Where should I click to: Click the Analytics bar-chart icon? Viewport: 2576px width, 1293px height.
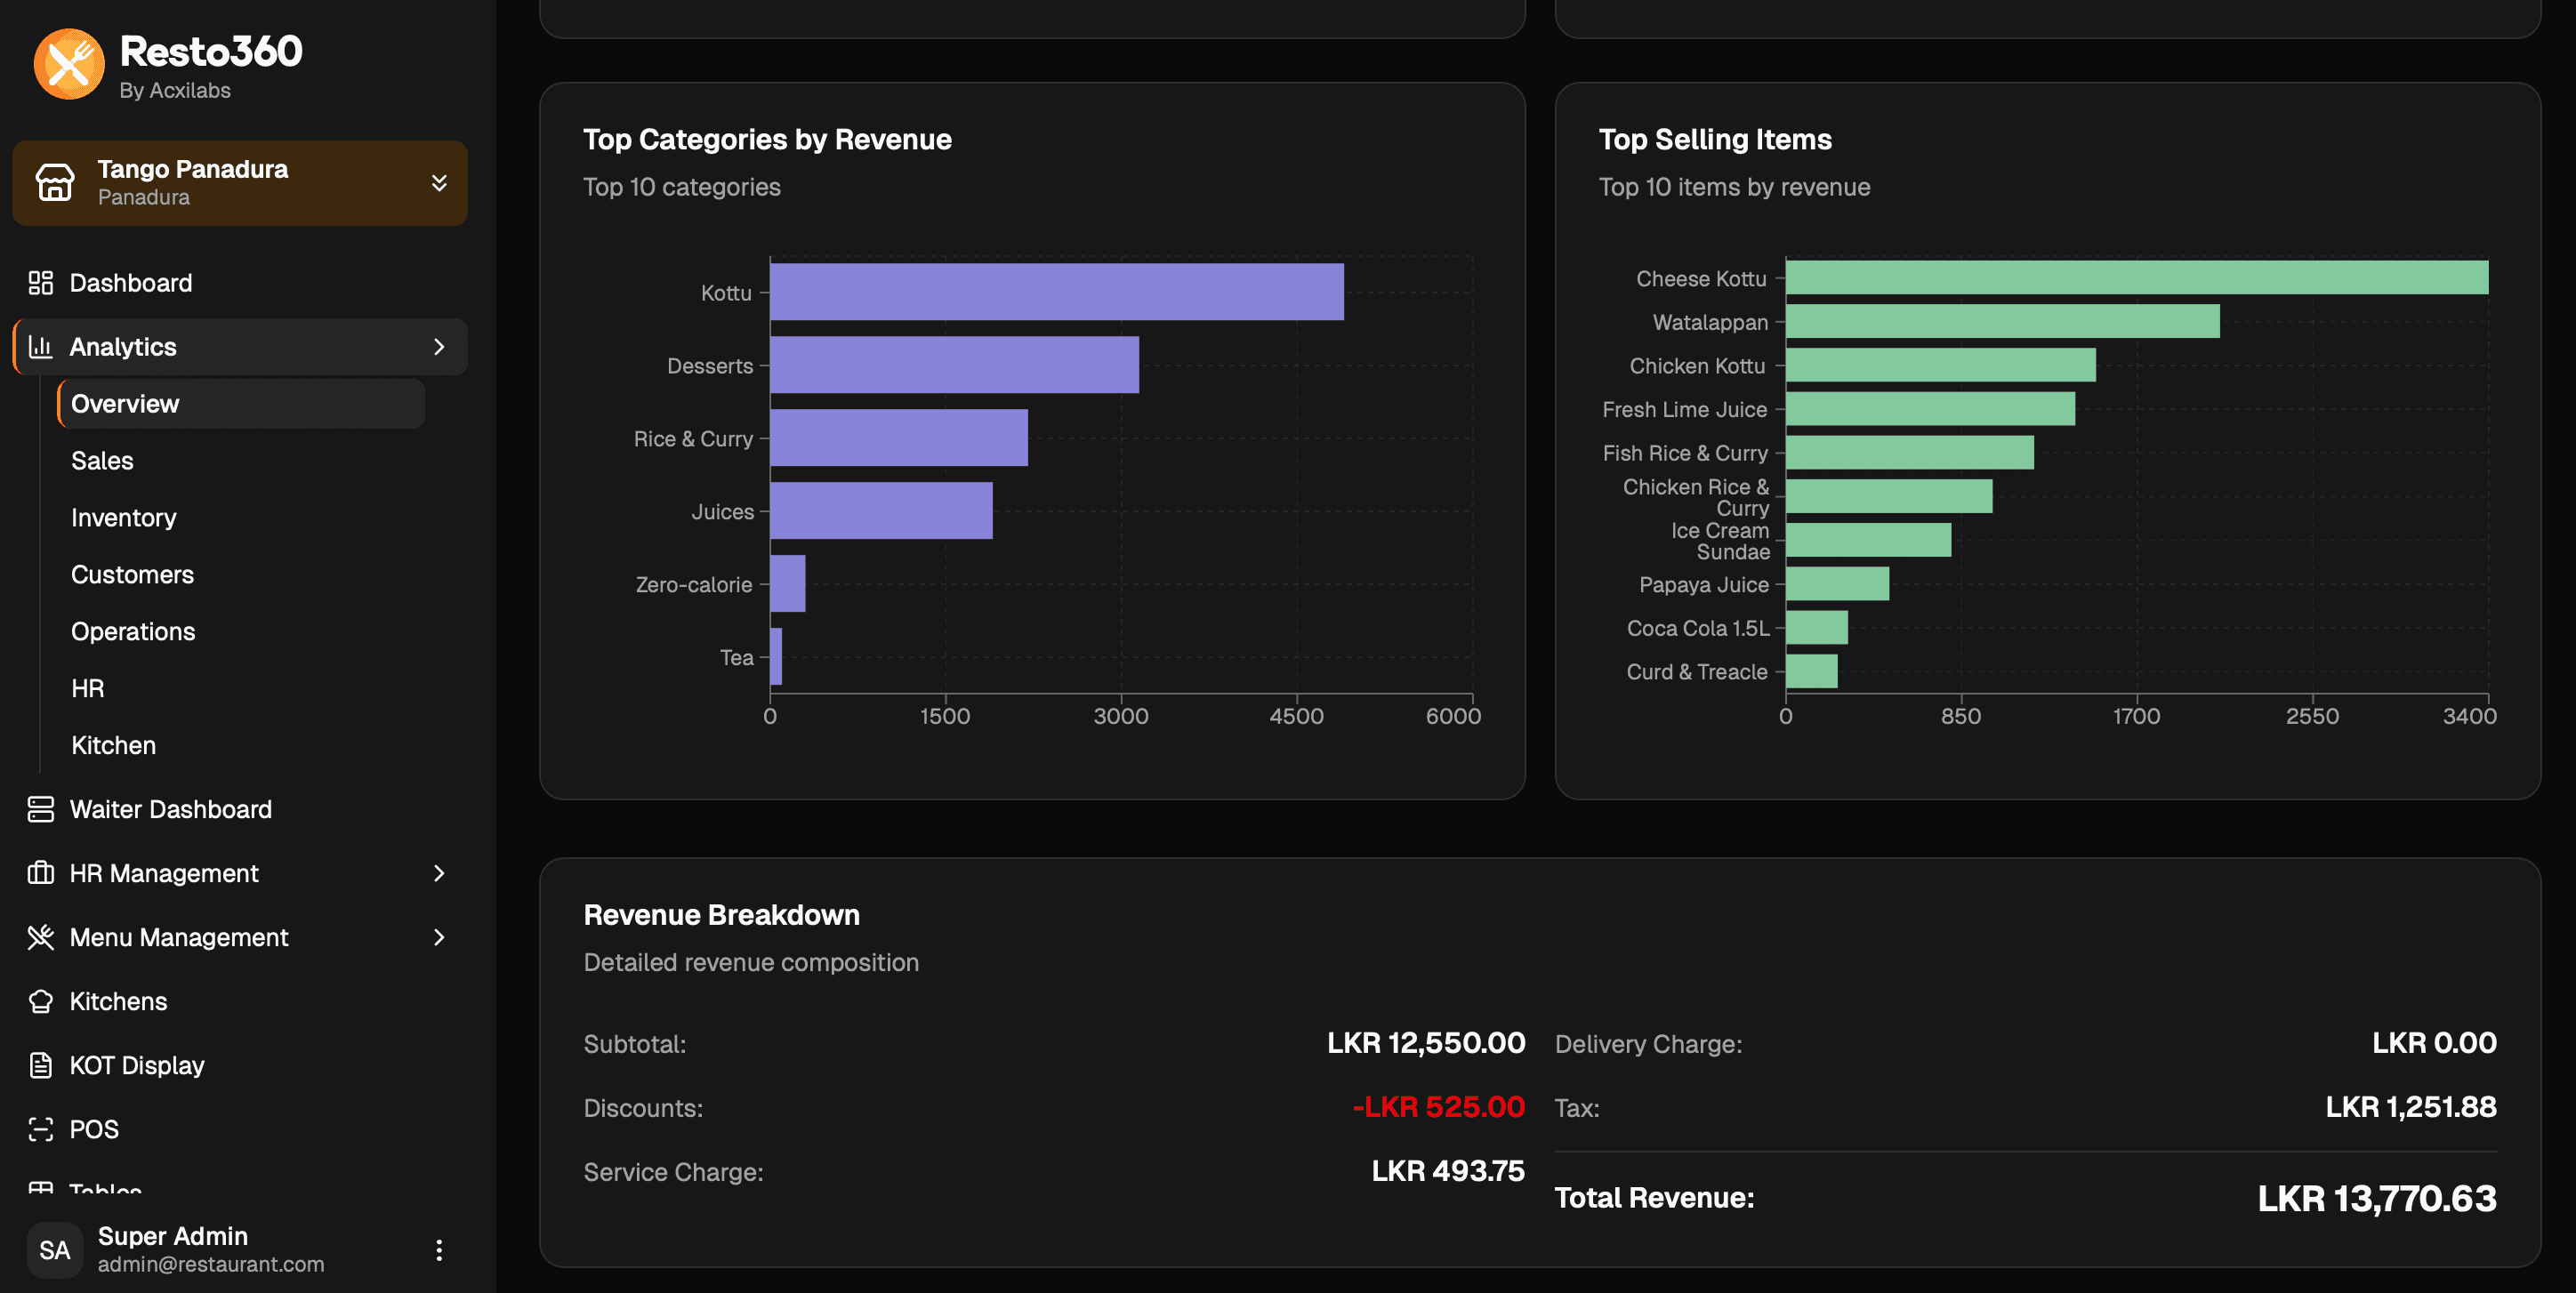(41, 346)
